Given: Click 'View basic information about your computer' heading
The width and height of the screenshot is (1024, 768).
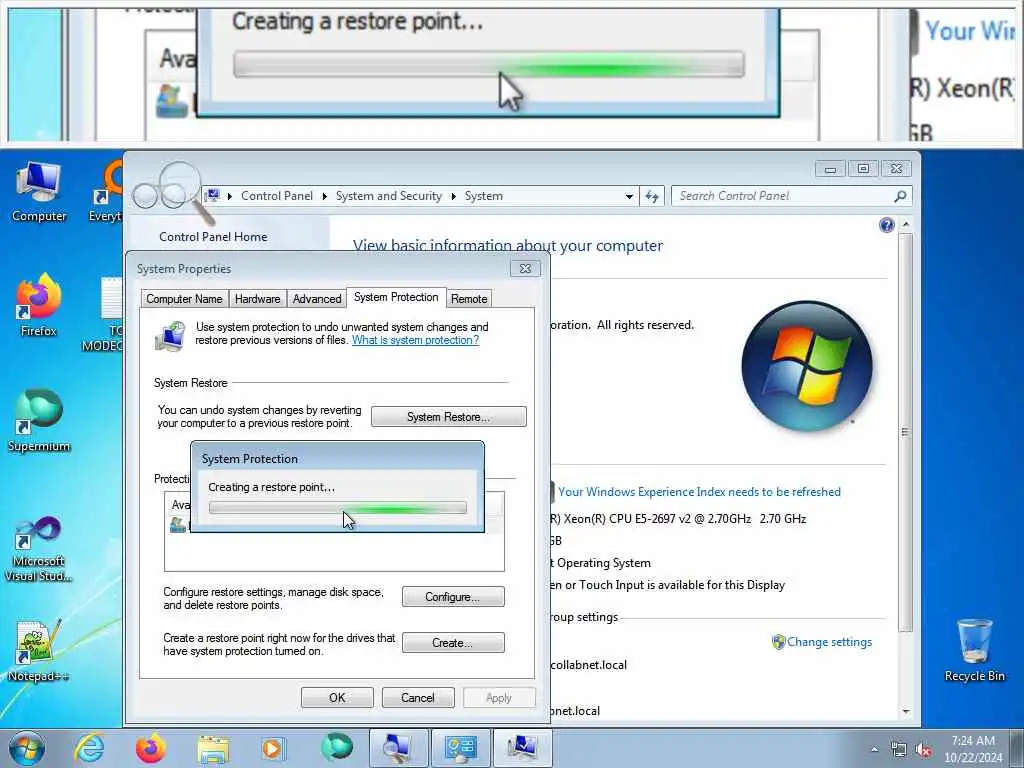Looking at the screenshot, I should pos(507,246).
